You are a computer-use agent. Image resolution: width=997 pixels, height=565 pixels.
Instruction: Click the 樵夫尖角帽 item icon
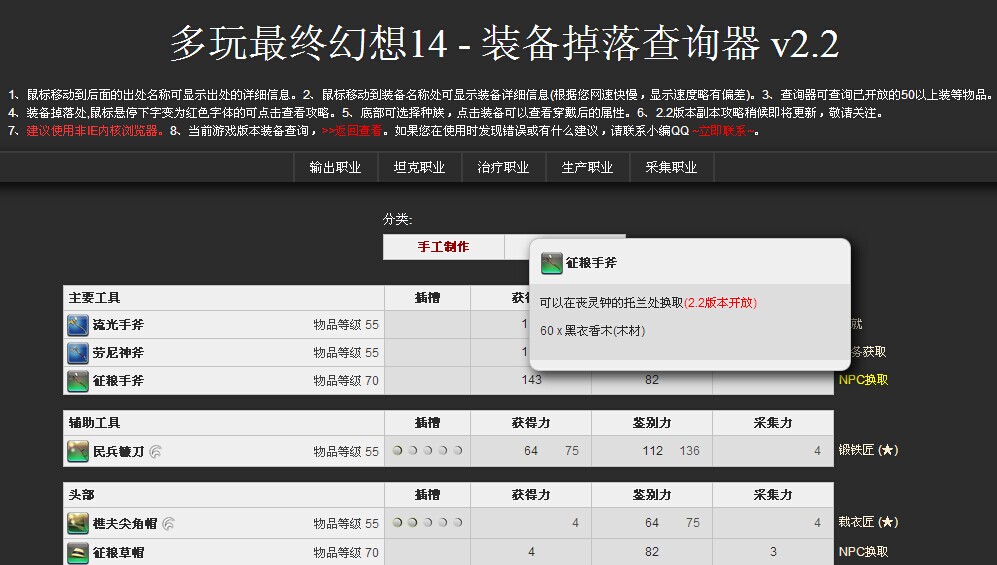click(78, 523)
